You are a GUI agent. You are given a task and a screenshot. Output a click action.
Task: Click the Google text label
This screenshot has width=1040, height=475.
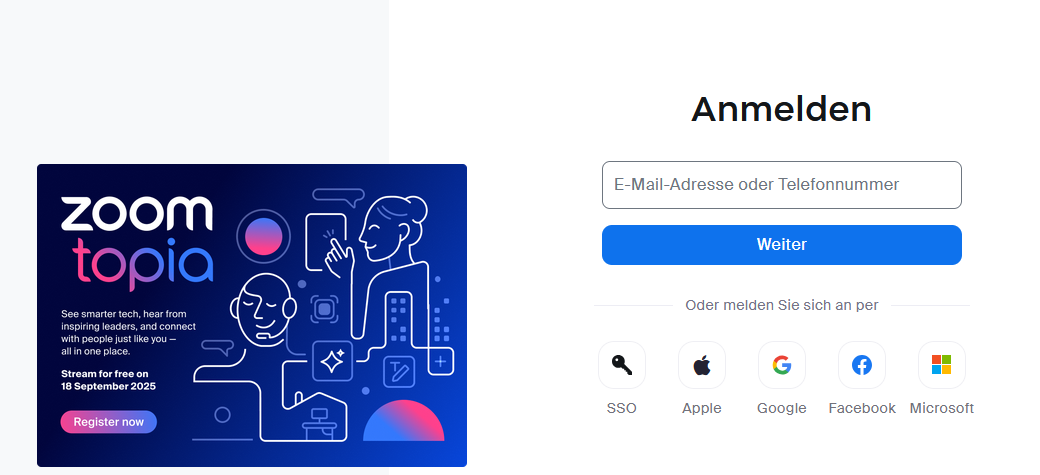pyautogui.click(x=782, y=409)
